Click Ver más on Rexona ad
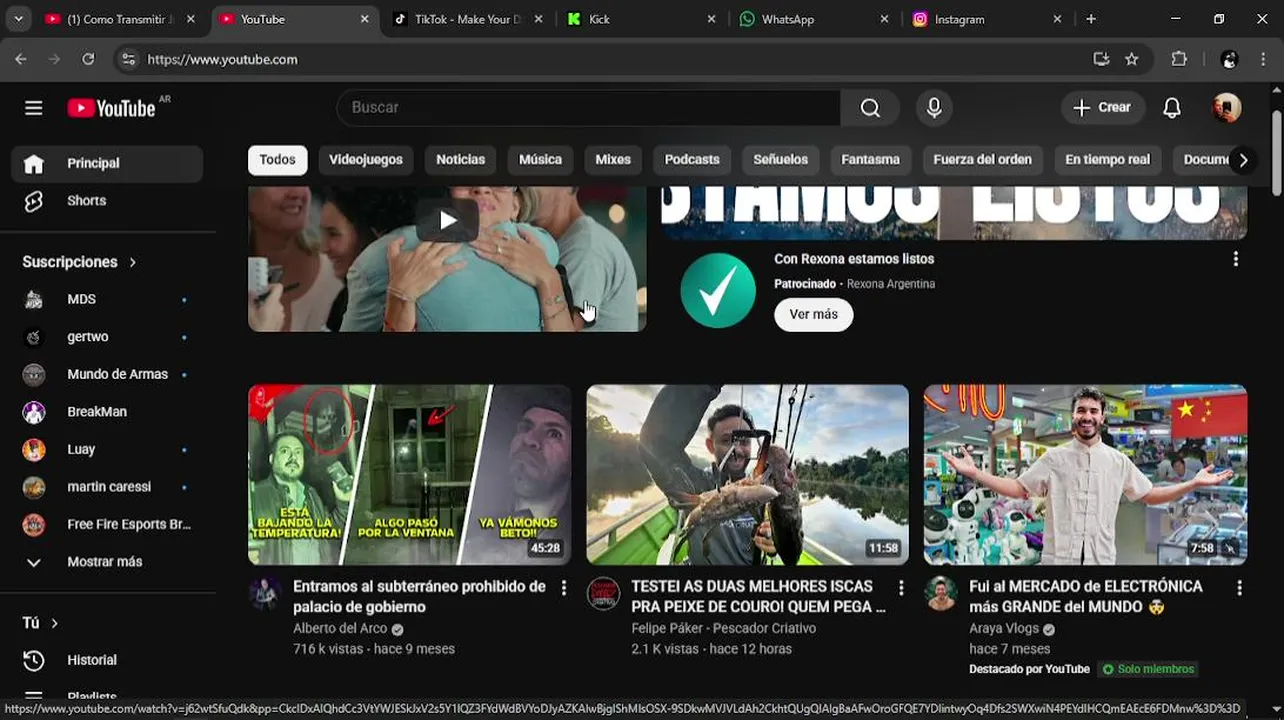Viewport: 1284px width, 720px height. pos(813,315)
